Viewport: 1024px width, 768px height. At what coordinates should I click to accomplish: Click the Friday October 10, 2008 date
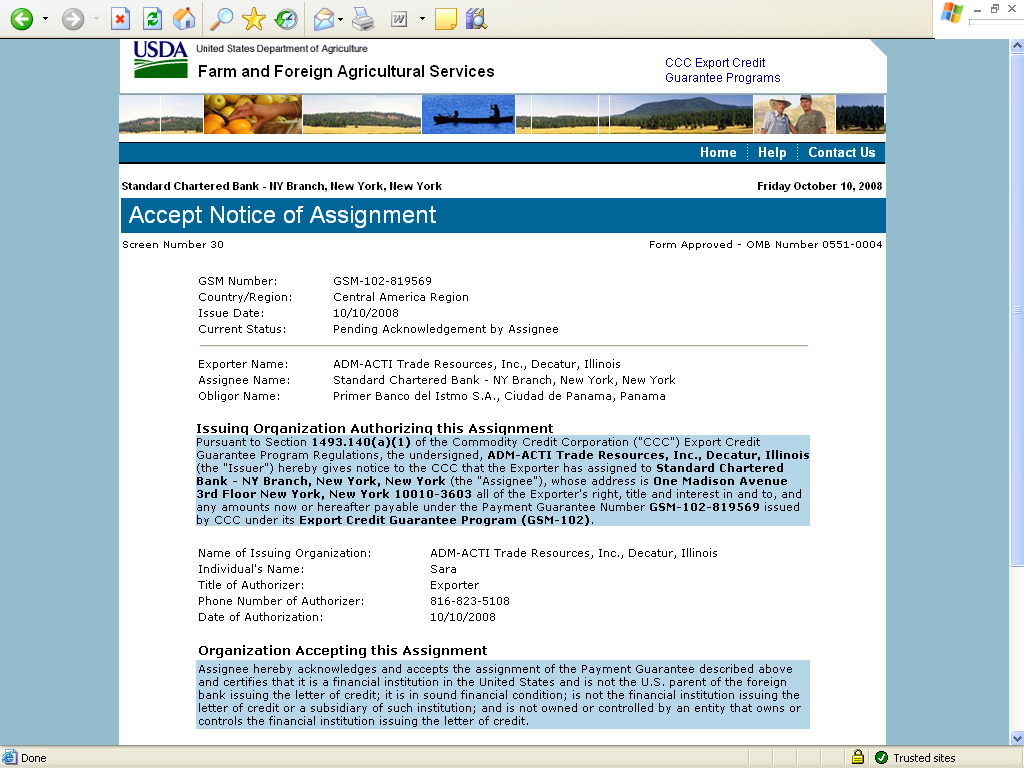click(820, 186)
